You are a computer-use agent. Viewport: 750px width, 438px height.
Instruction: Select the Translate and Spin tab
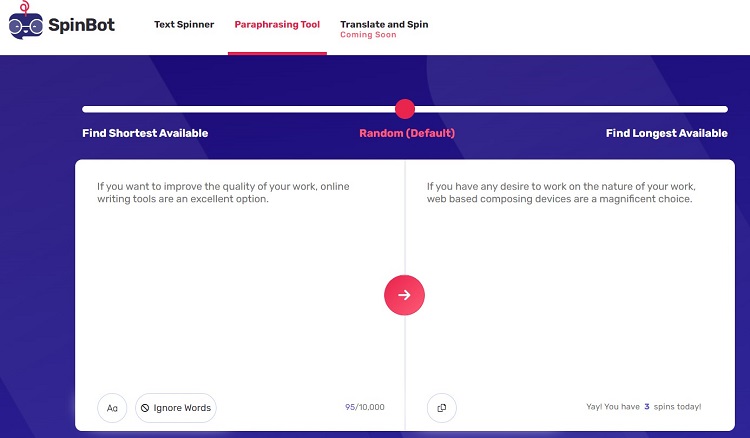[x=384, y=24]
